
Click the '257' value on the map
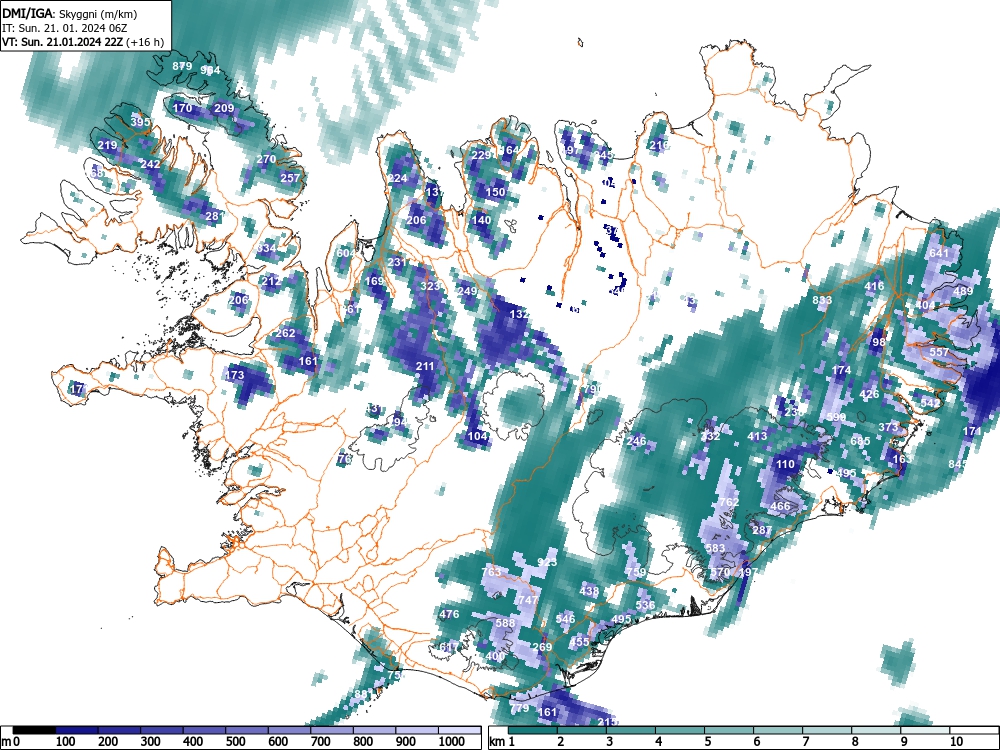(x=290, y=177)
